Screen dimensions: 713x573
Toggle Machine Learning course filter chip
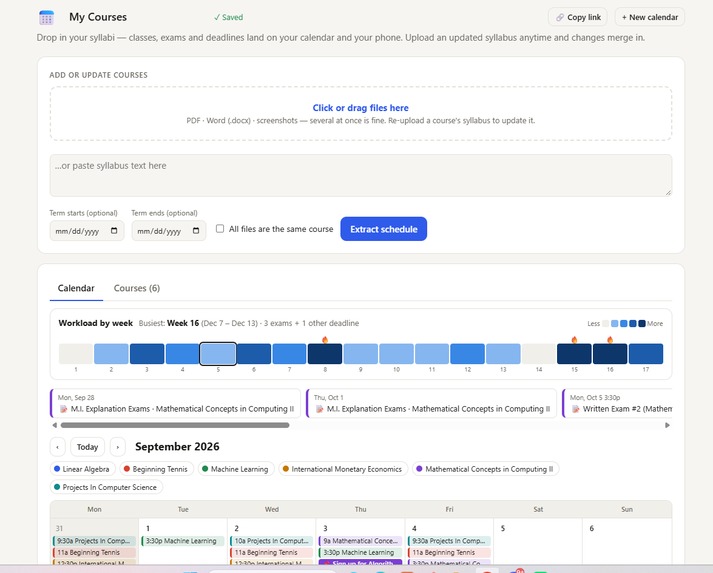(x=236, y=469)
